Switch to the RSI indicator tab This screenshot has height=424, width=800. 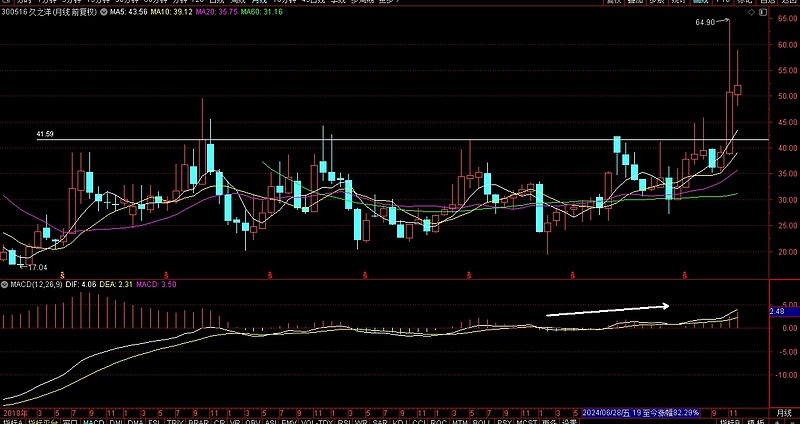point(345,421)
